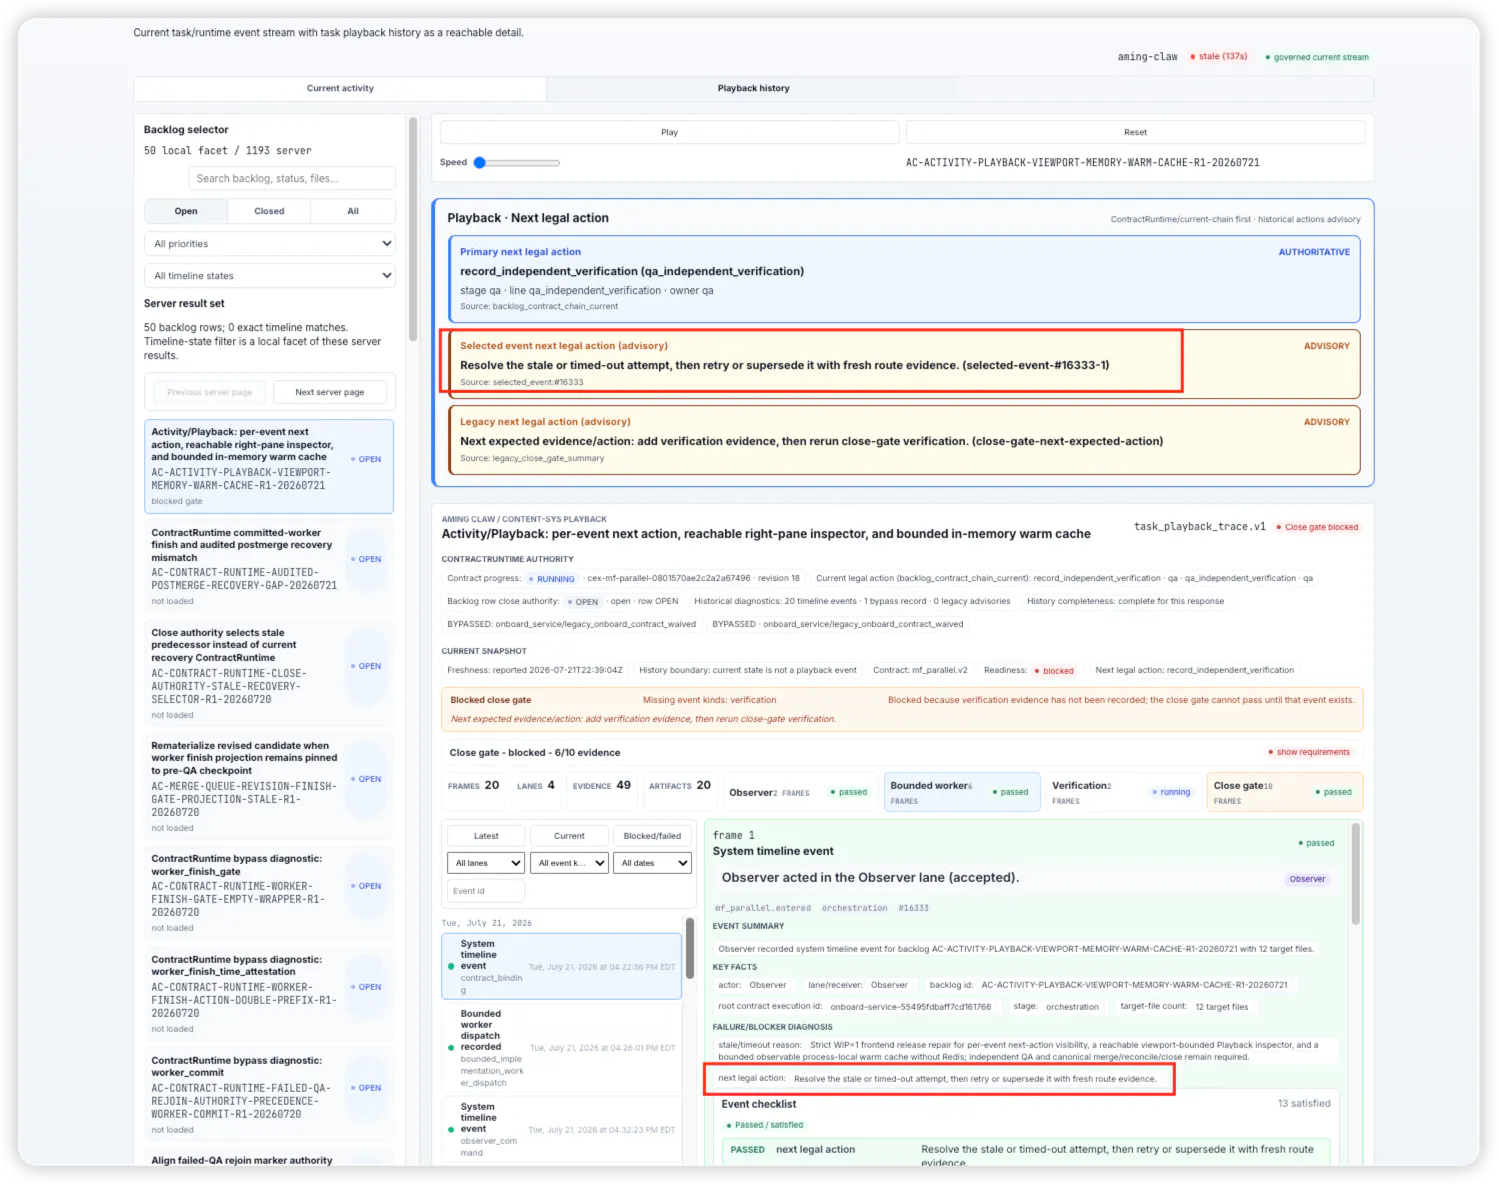Select the Close gate frames card
Image resolution: width=1498 pixels, height=1184 pixels.
pyautogui.click(x=1285, y=792)
